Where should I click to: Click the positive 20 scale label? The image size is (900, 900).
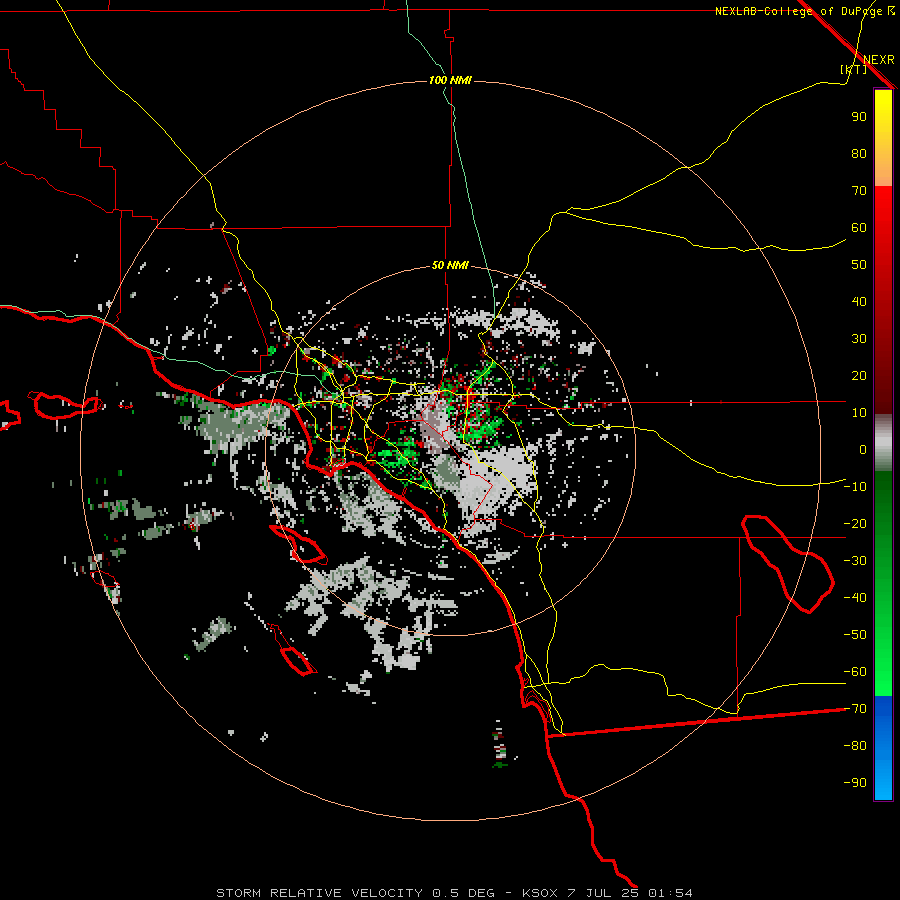coord(859,375)
